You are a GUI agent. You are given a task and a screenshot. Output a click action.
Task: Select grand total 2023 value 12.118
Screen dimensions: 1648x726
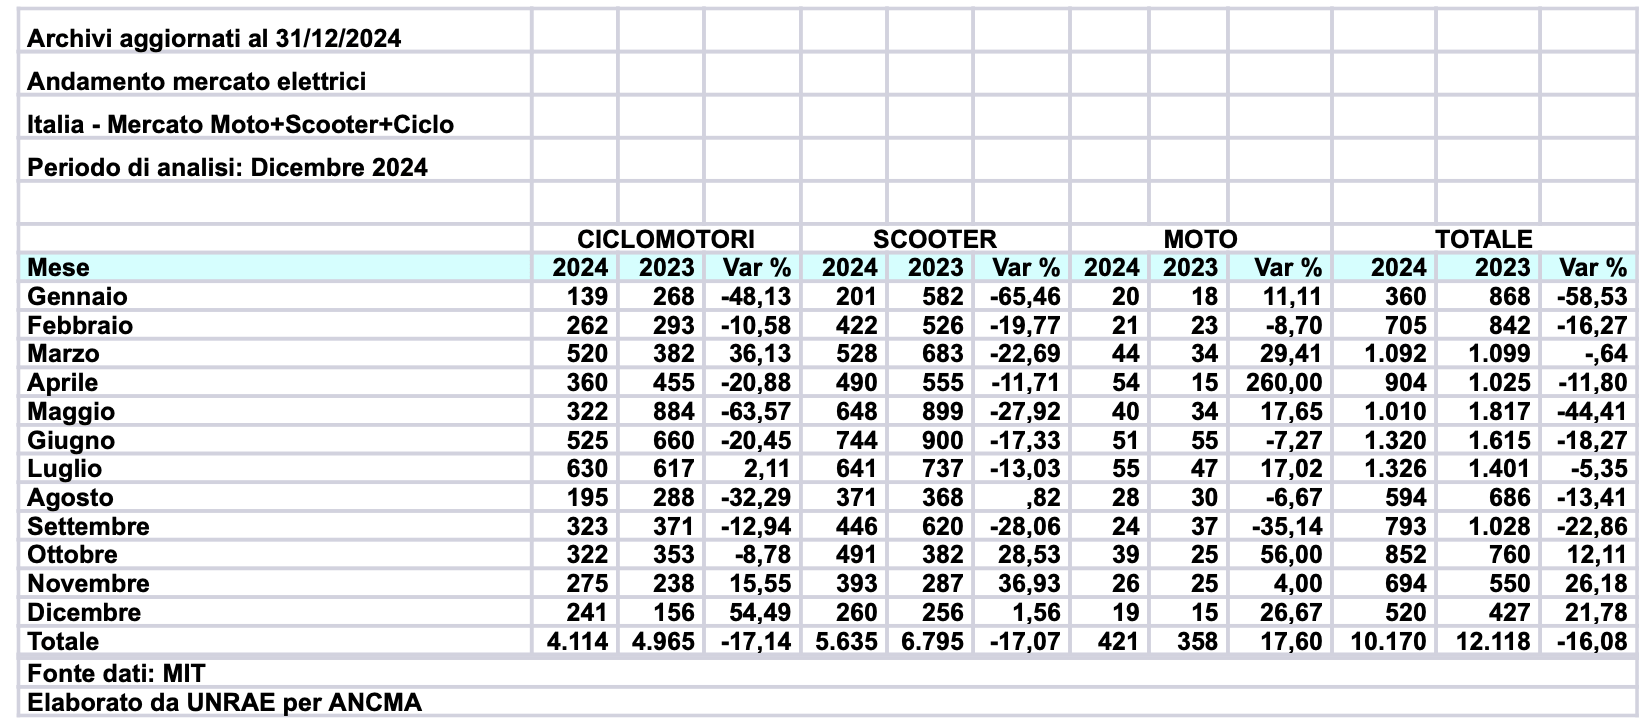1491,642
